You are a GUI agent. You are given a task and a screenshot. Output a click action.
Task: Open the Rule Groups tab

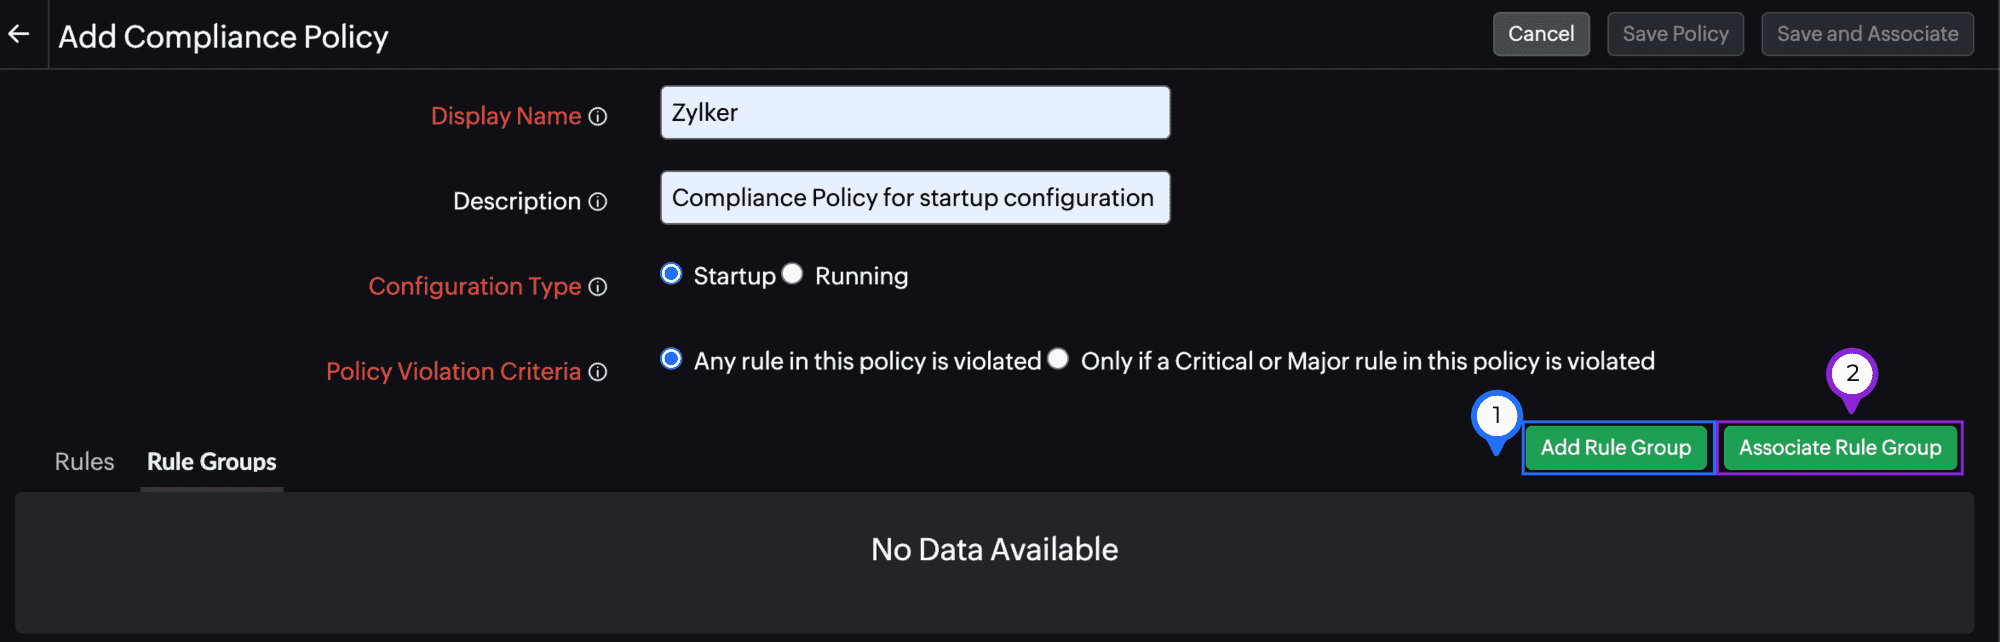(212, 462)
